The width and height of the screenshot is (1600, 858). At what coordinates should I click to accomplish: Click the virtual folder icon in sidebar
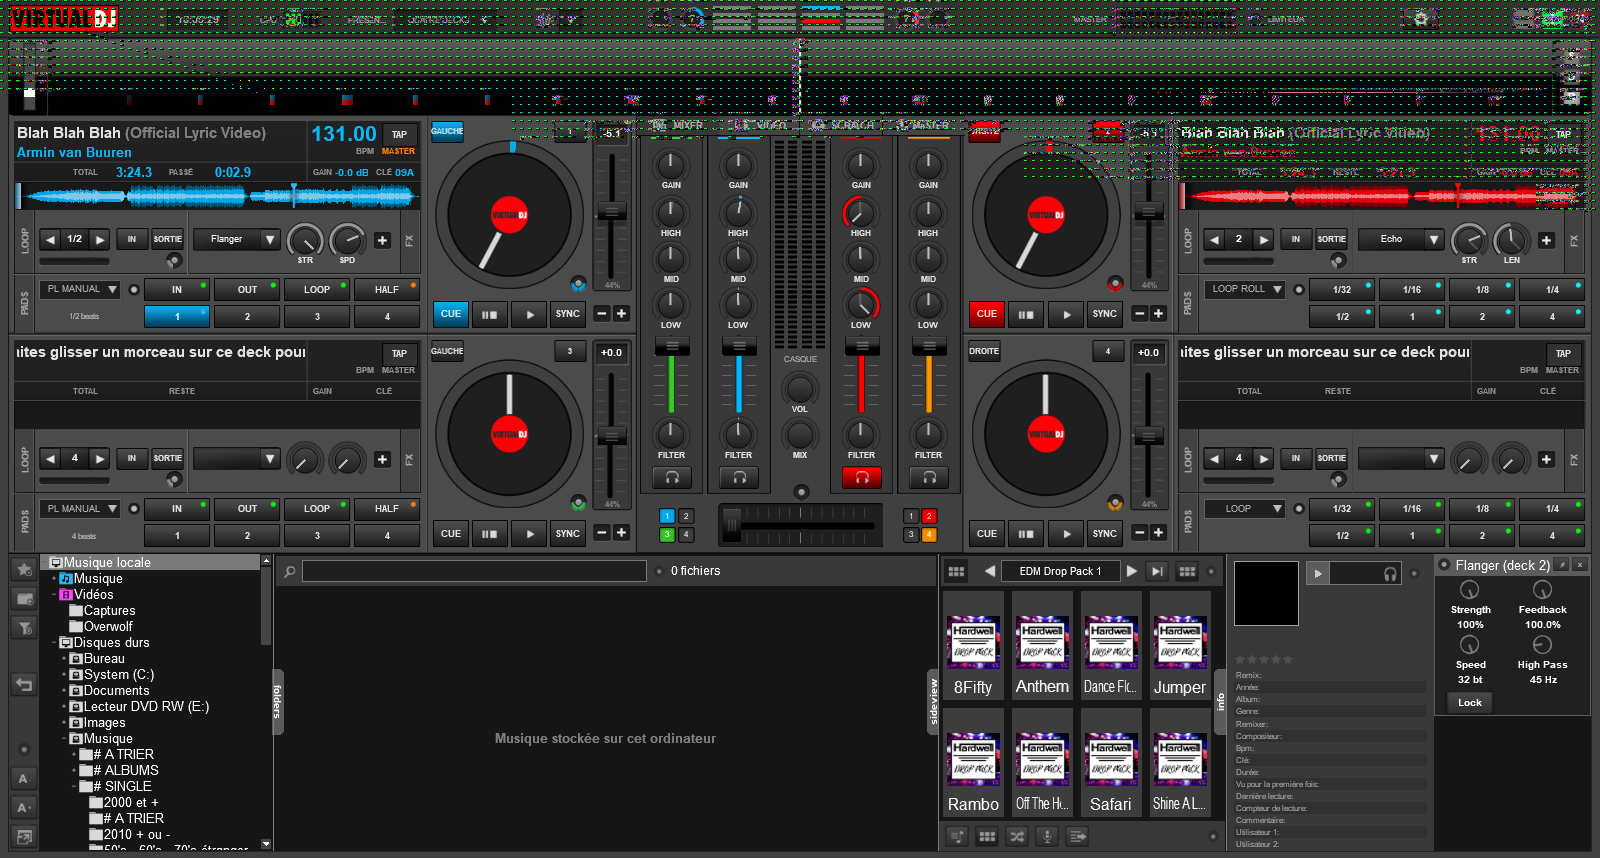point(24,598)
